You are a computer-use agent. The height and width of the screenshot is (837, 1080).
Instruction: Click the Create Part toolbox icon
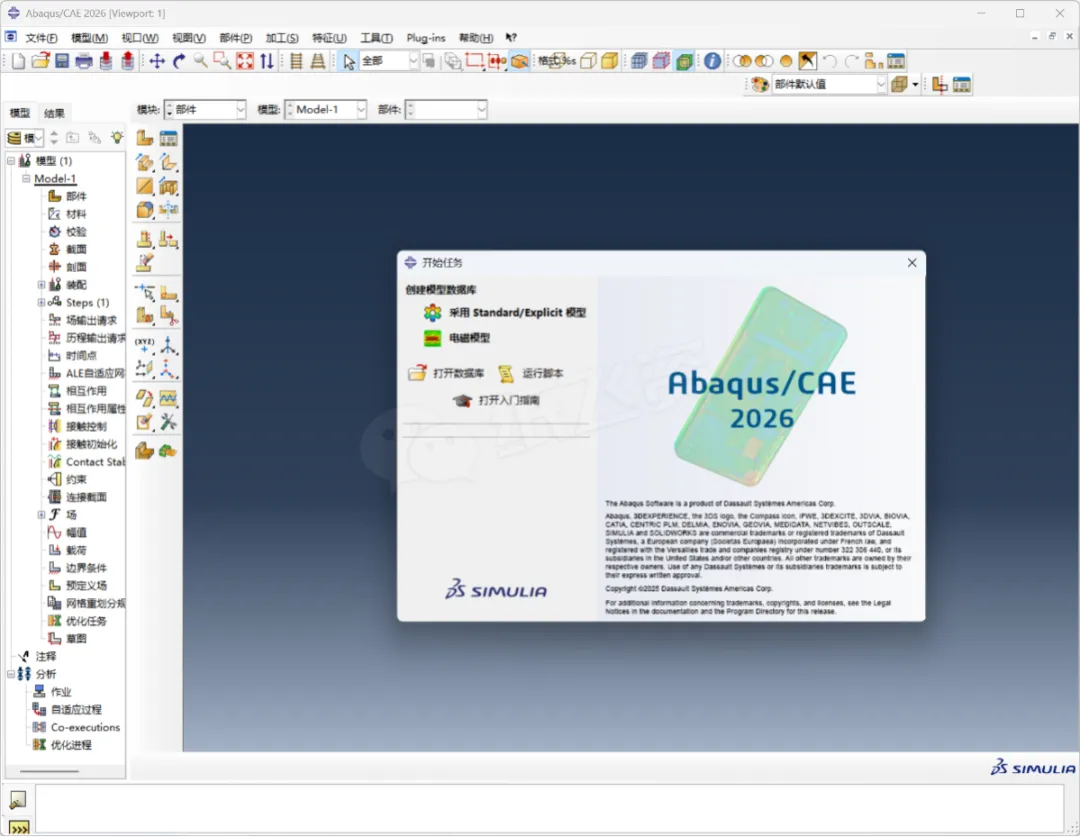(145, 138)
